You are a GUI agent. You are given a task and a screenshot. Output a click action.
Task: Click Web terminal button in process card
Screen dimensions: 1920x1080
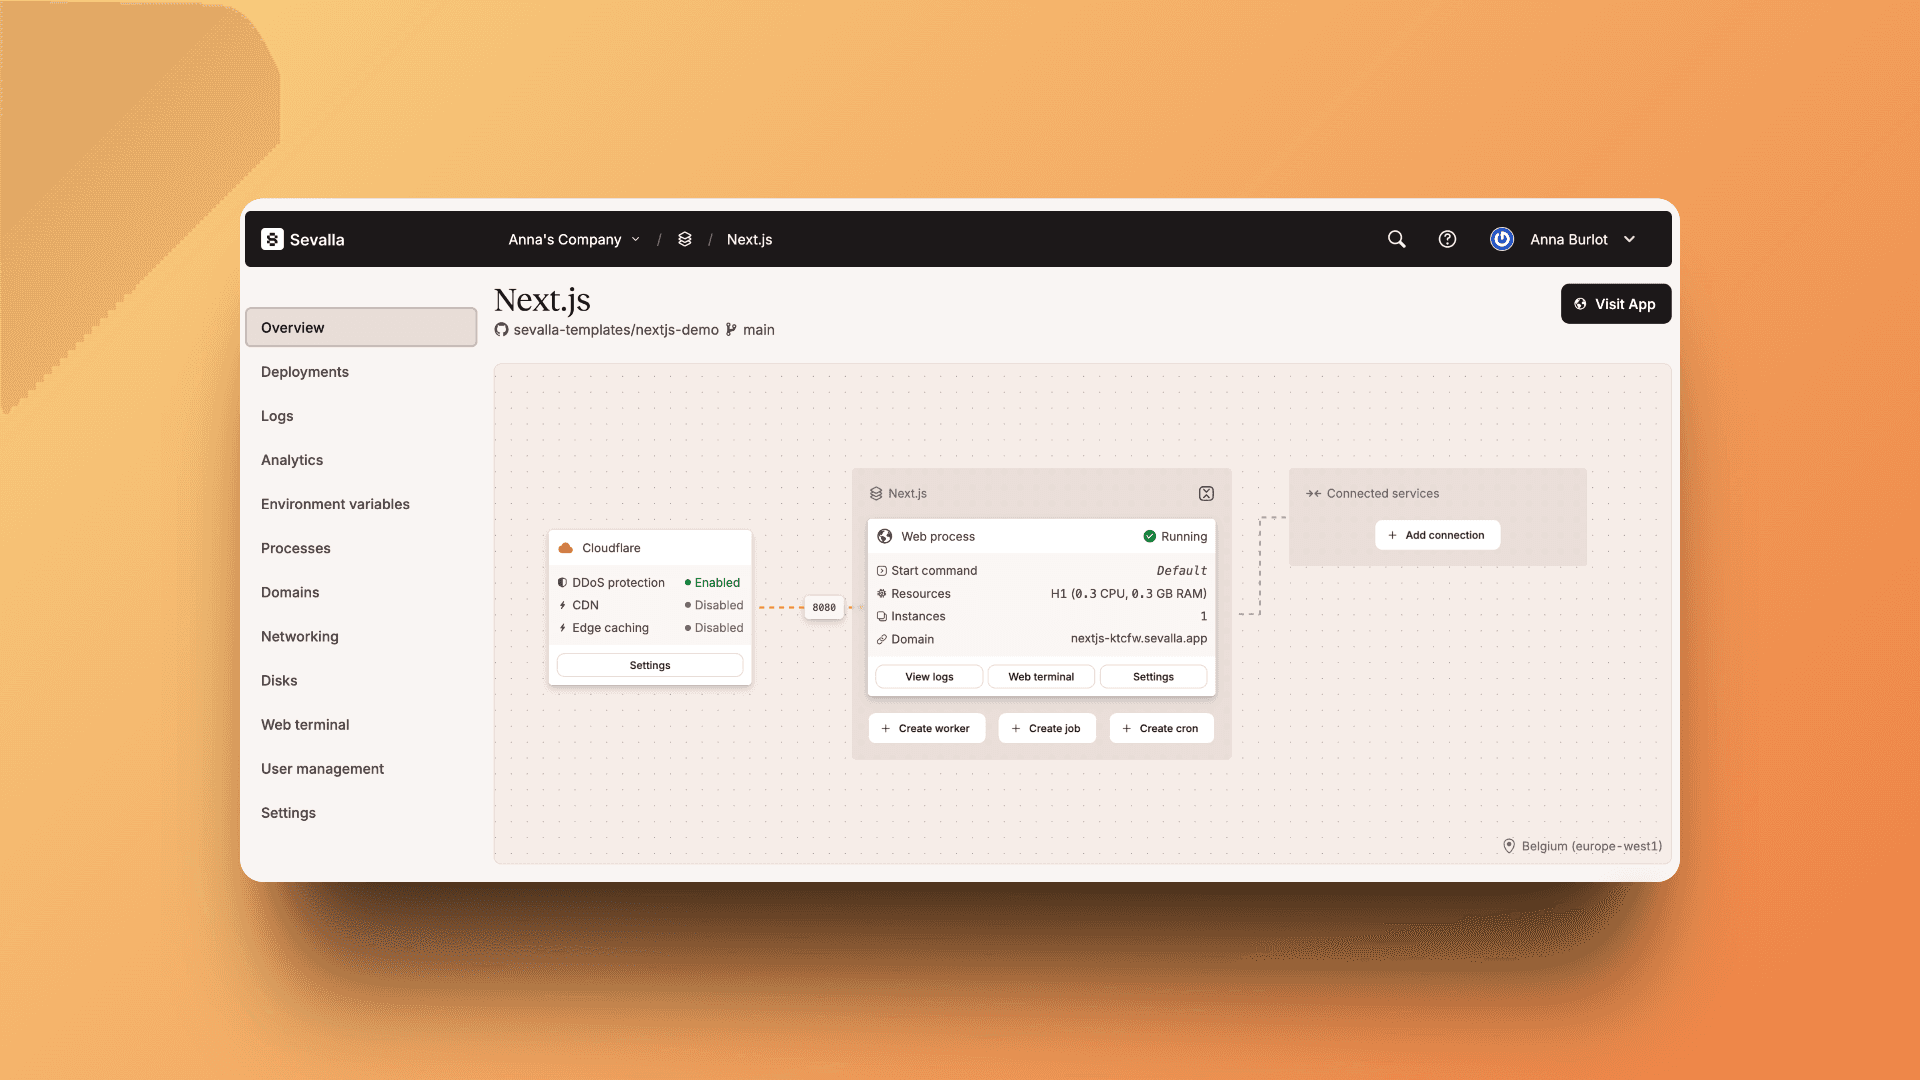pyautogui.click(x=1041, y=677)
